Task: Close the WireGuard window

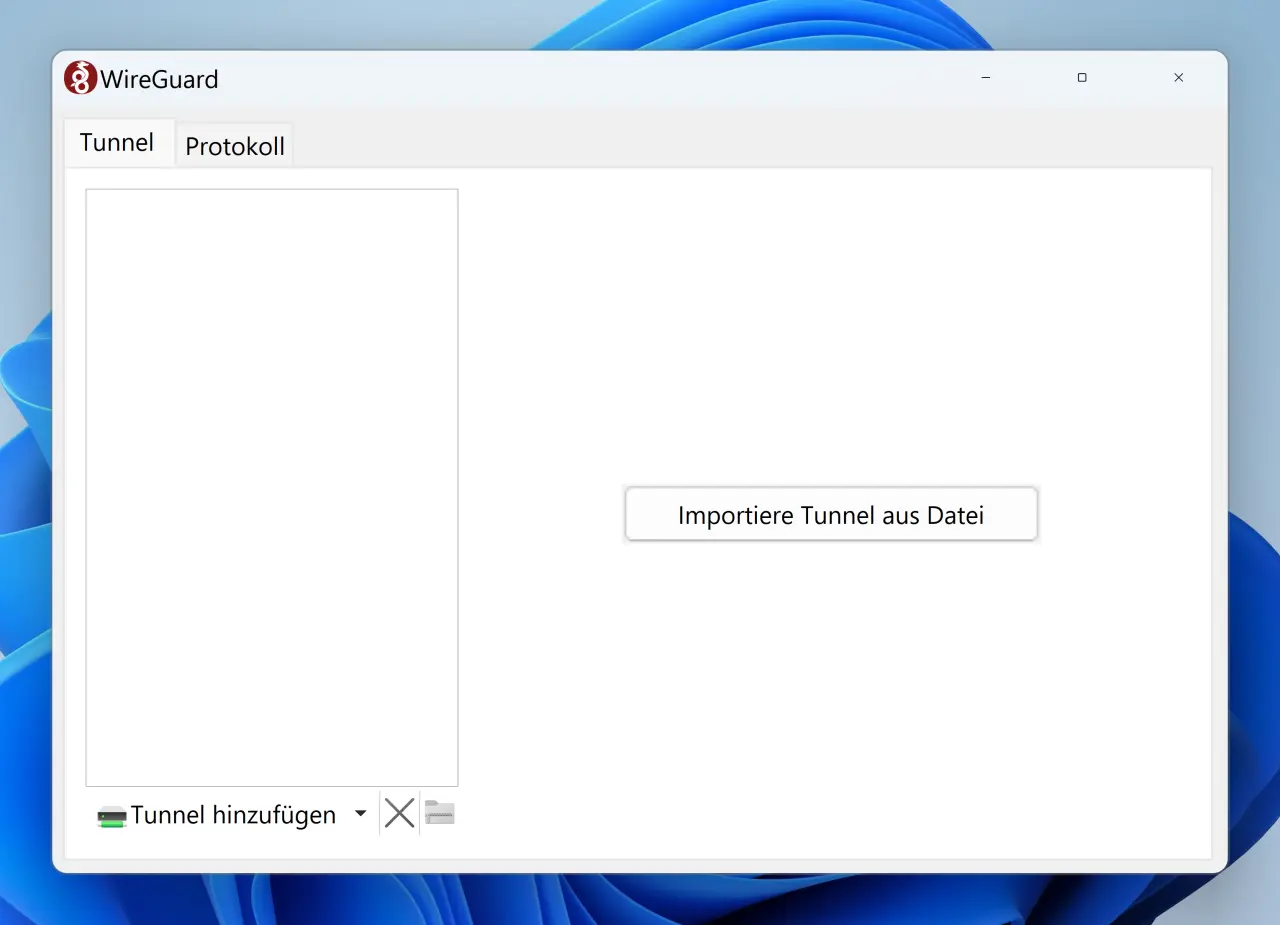Action: (1178, 78)
